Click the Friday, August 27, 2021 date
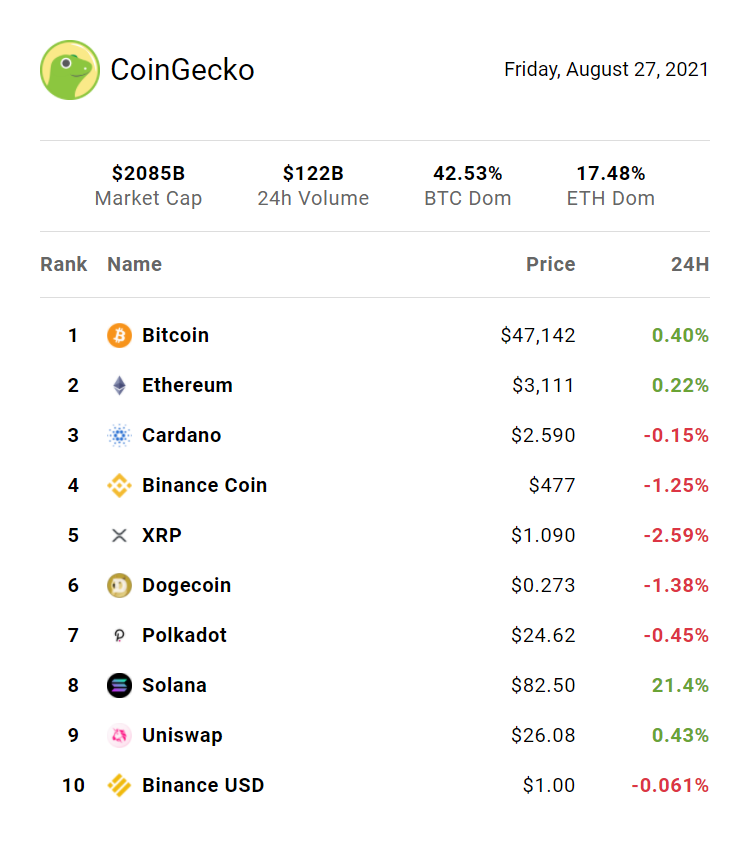The image size is (750, 864). pos(606,70)
